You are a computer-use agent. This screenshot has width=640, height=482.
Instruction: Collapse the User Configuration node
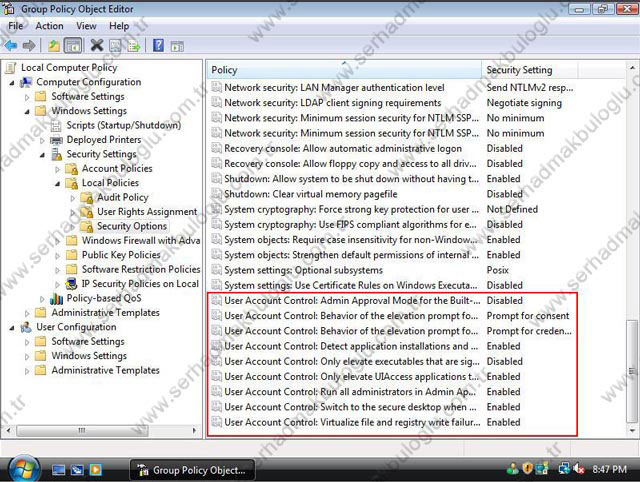(12, 328)
